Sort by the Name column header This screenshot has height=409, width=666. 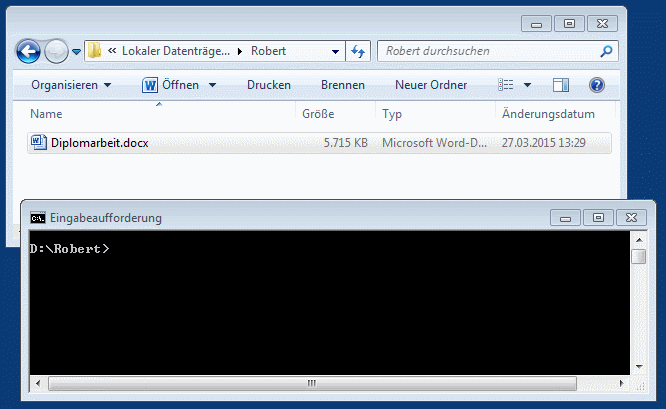(x=46, y=114)
